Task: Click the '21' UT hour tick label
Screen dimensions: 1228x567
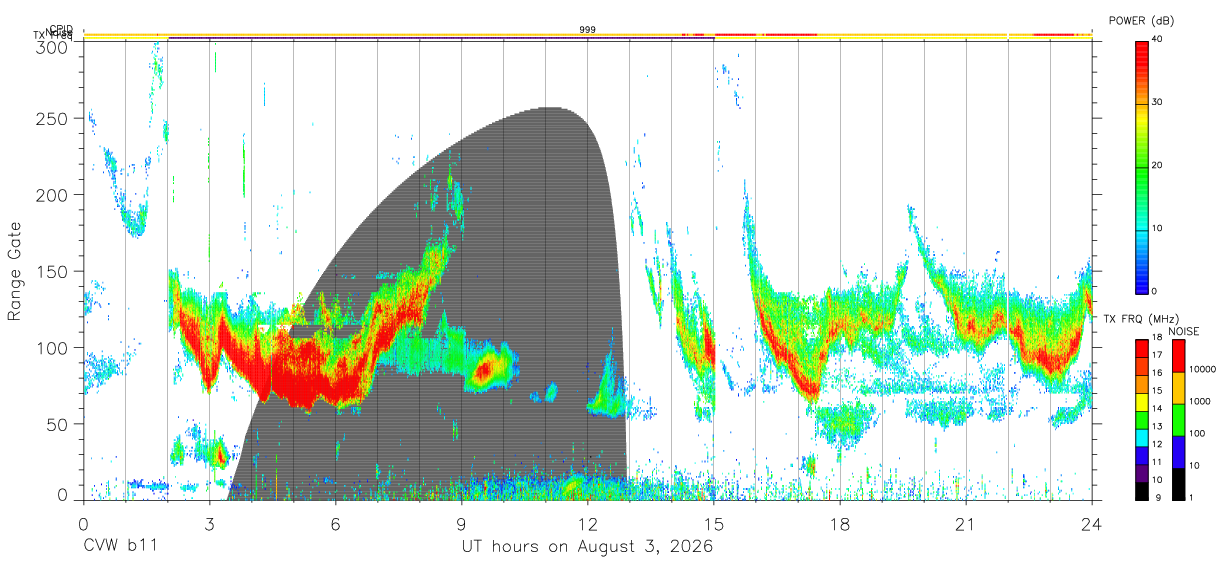Action: (965, 523)
